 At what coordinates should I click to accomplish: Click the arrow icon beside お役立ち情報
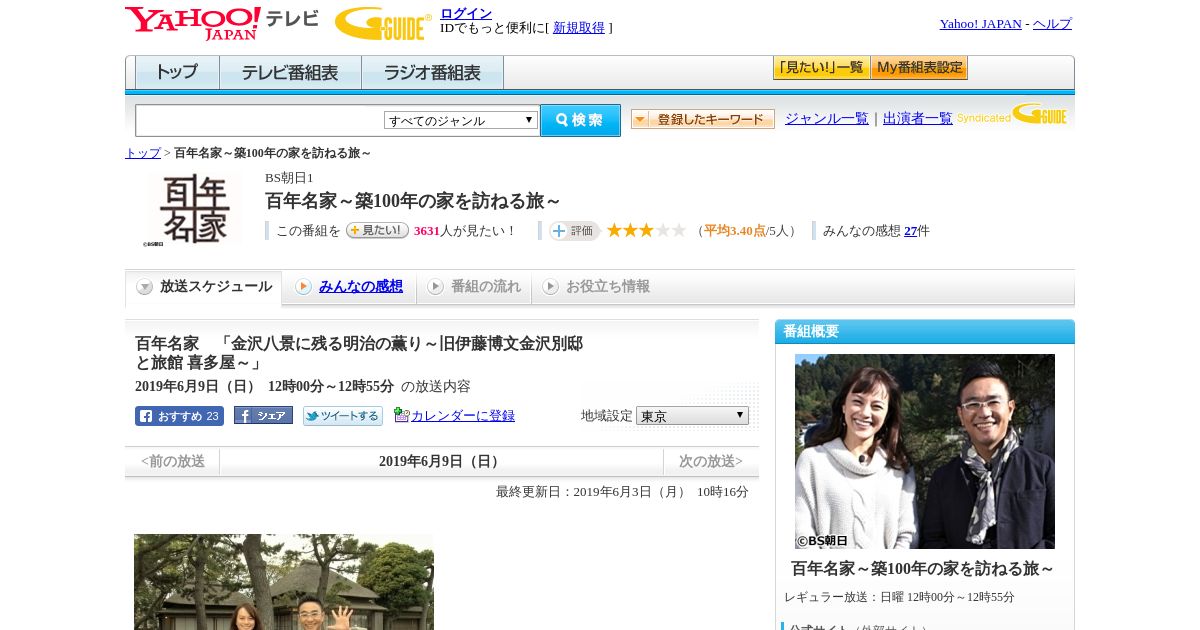pyautogui.click(x=550, y=287)
